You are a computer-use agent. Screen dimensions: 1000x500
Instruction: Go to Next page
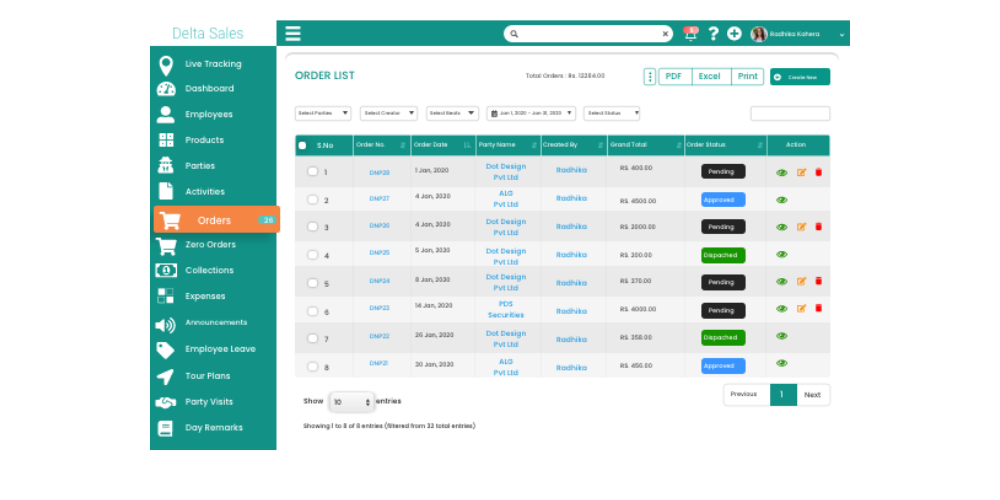(813, 395)
